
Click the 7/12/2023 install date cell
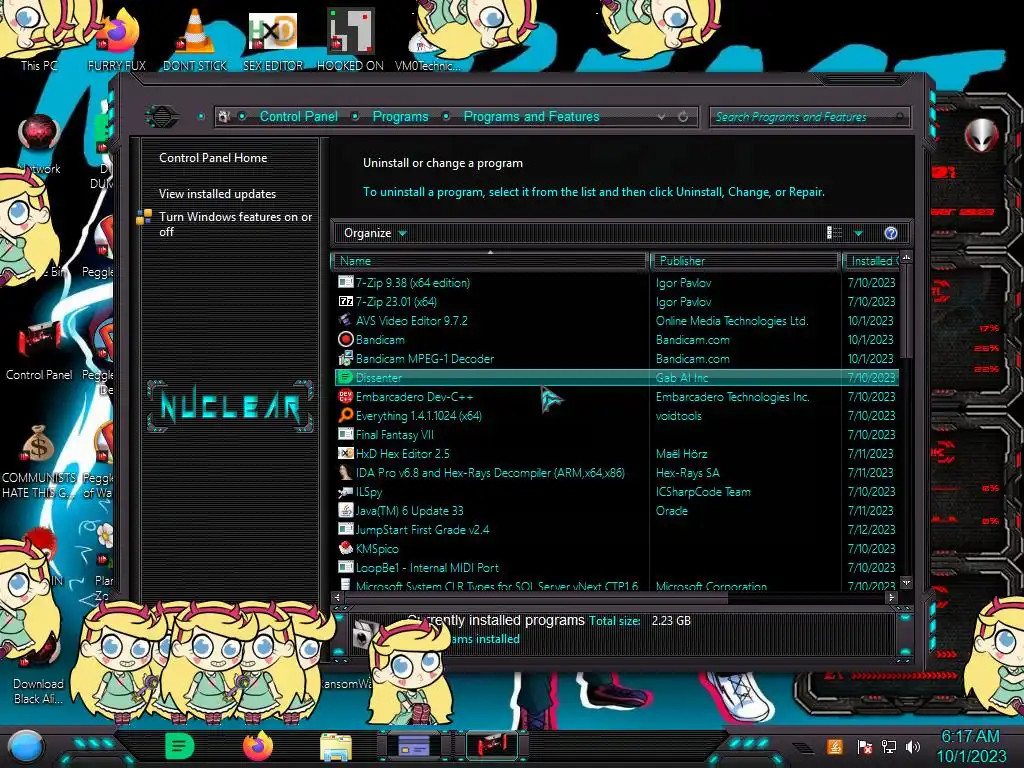point(871,530)
